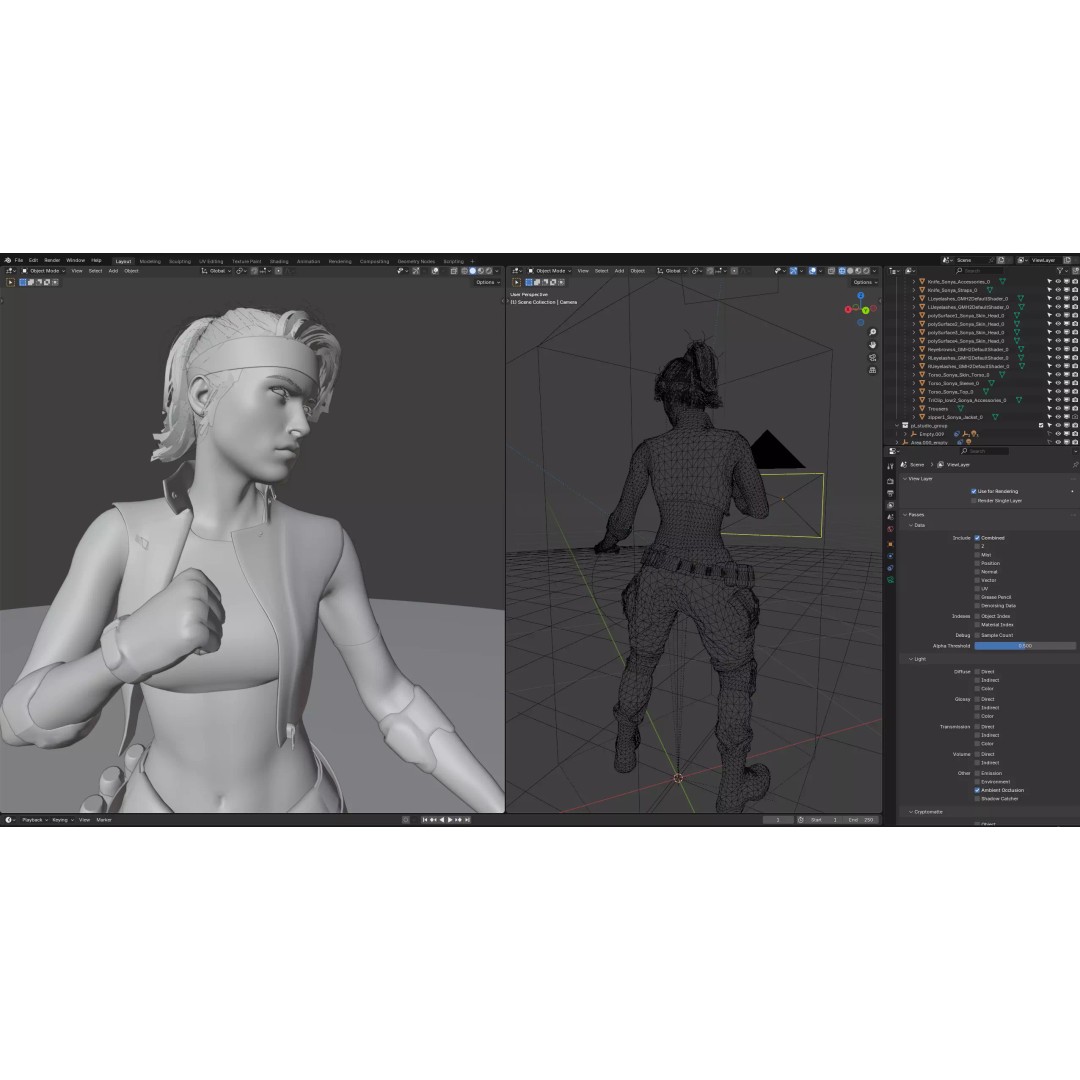This screenshot has height=1080, width=1080.
Task: Click the End frame field in timeline
Action: point(861,820)
